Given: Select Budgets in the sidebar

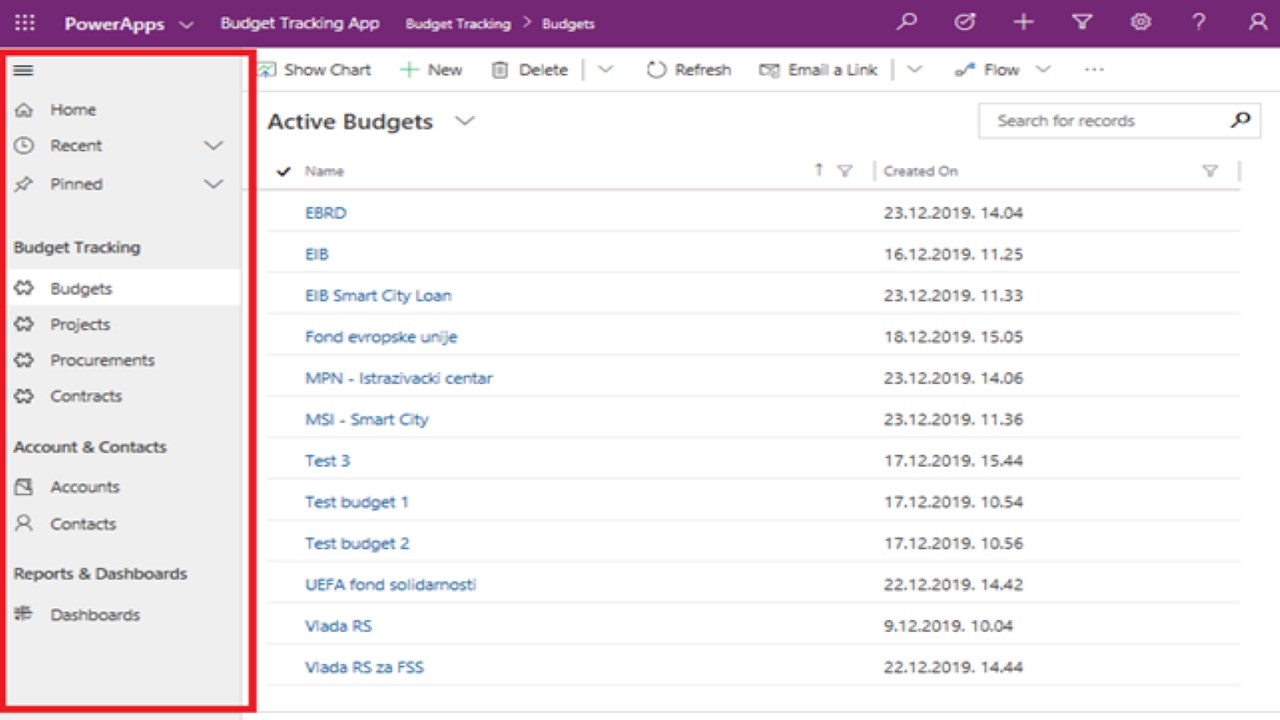Looking at the screenshot, I should (x=124, y=288).
